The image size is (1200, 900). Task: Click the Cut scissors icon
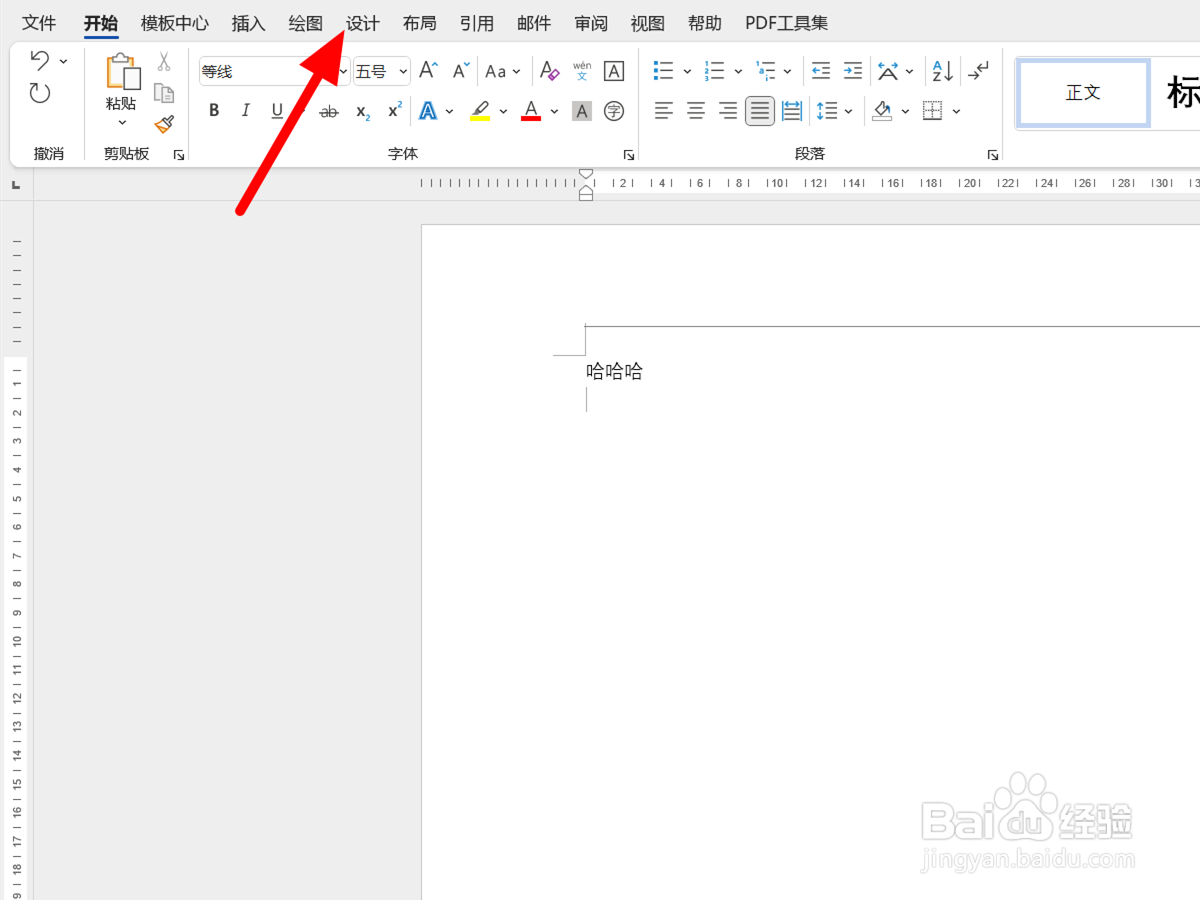[x=164, y=62]
